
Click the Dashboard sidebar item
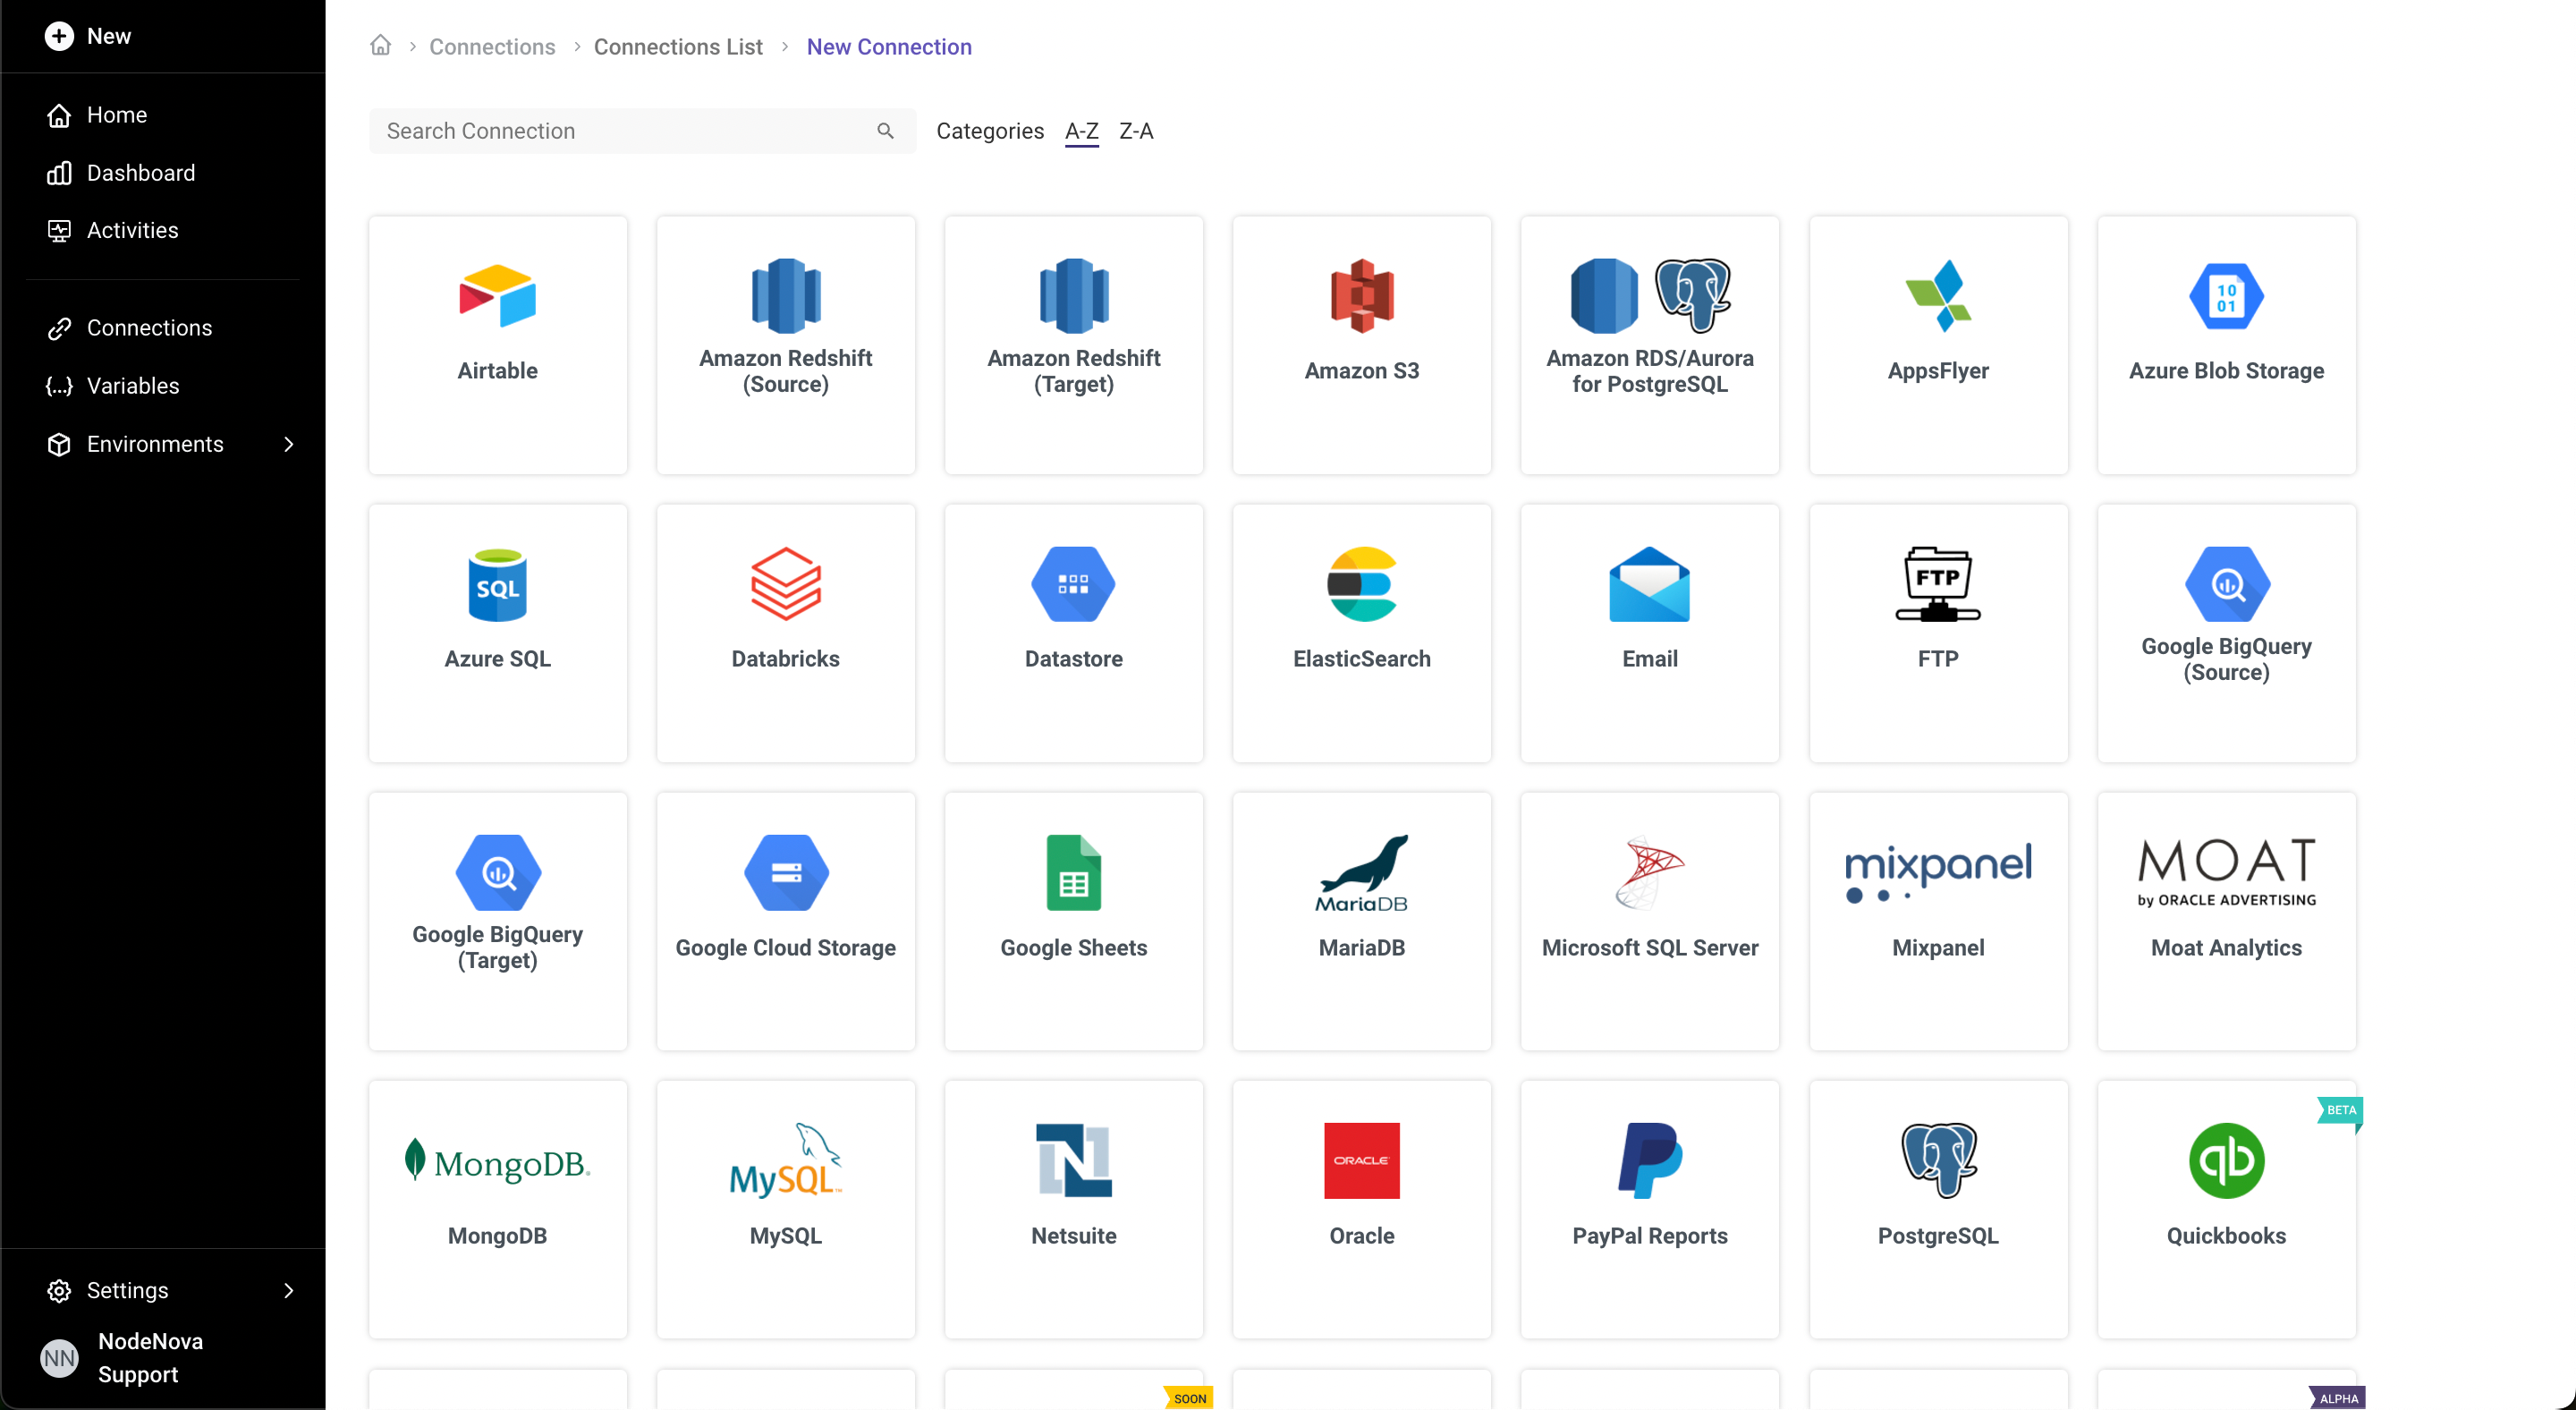pos(140,172)
